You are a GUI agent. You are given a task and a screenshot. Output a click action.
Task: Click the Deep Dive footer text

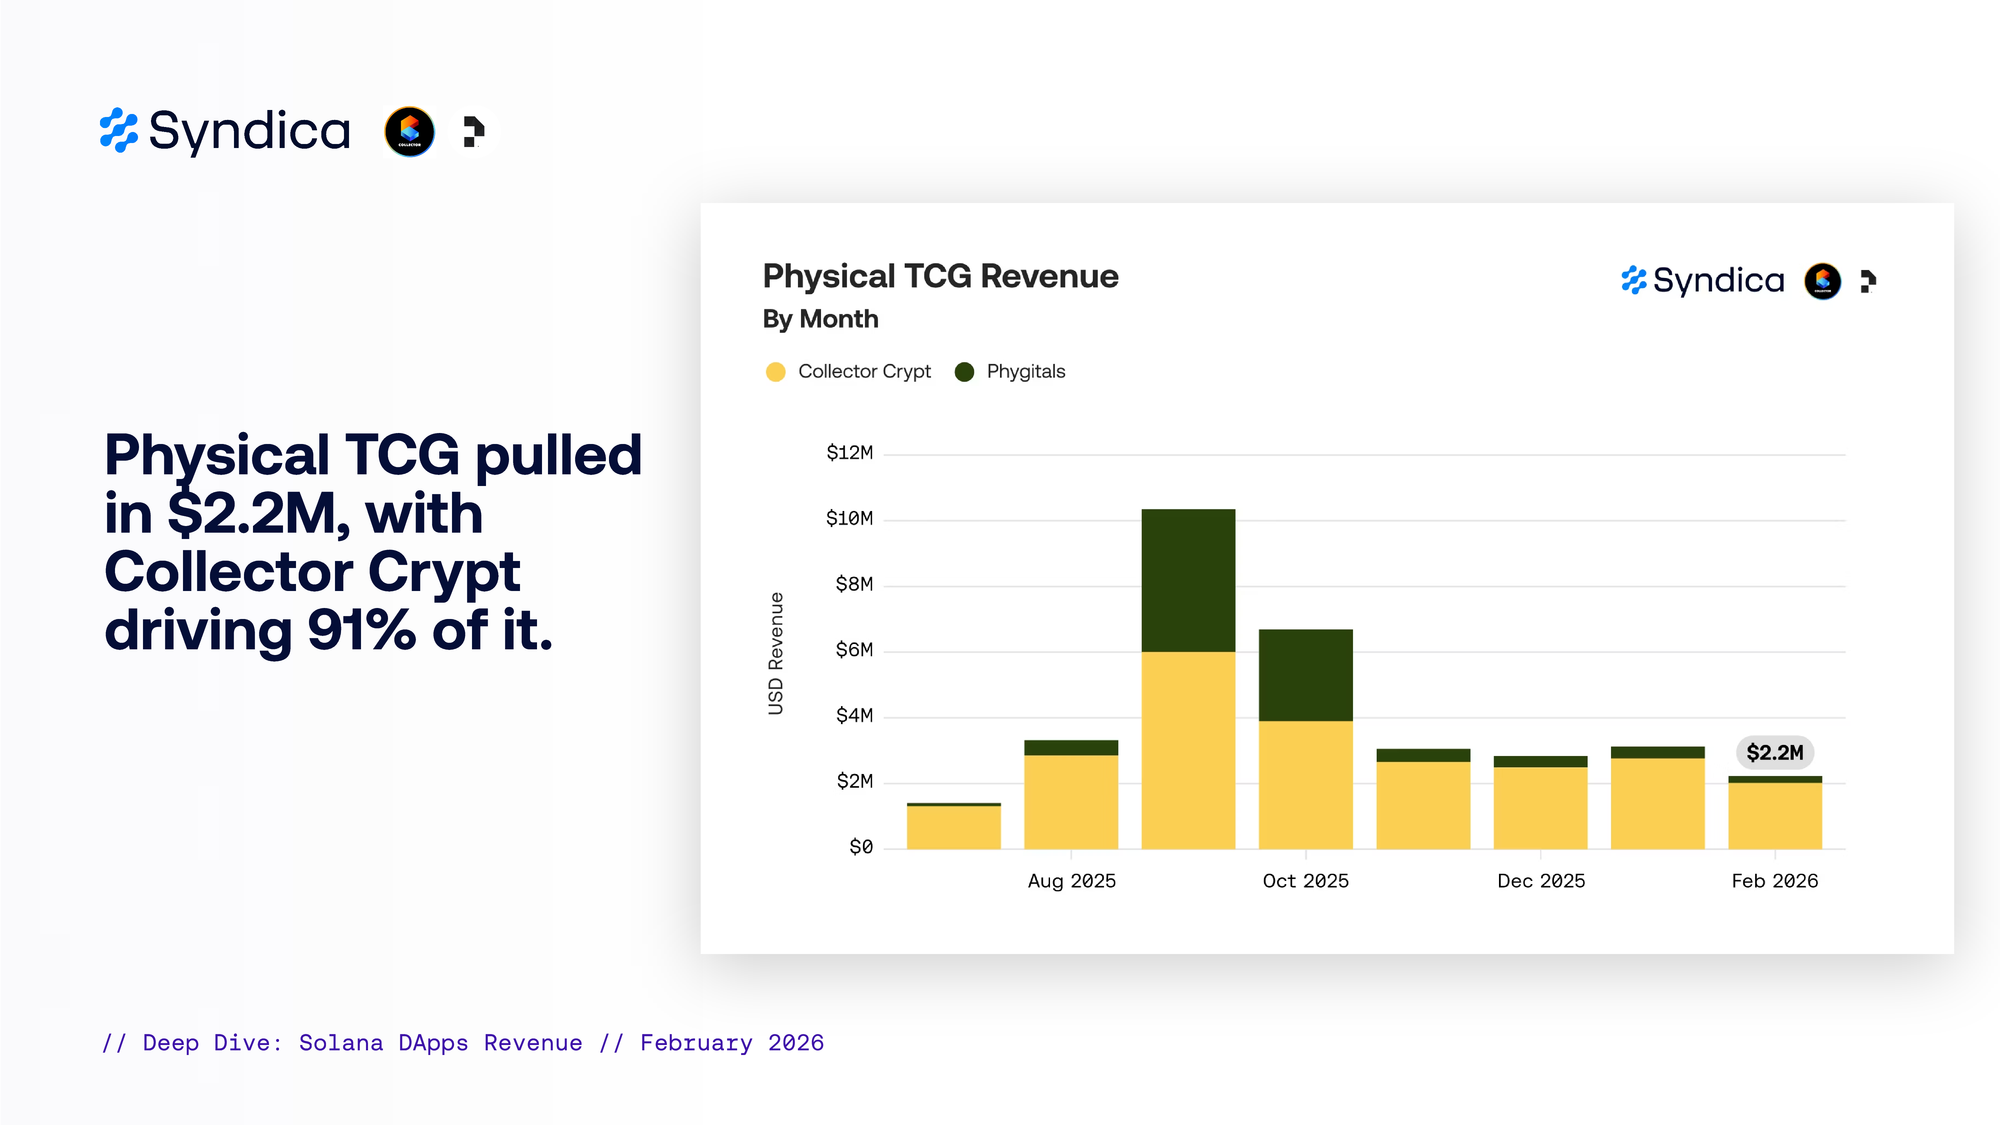[x=463, y=1043]
